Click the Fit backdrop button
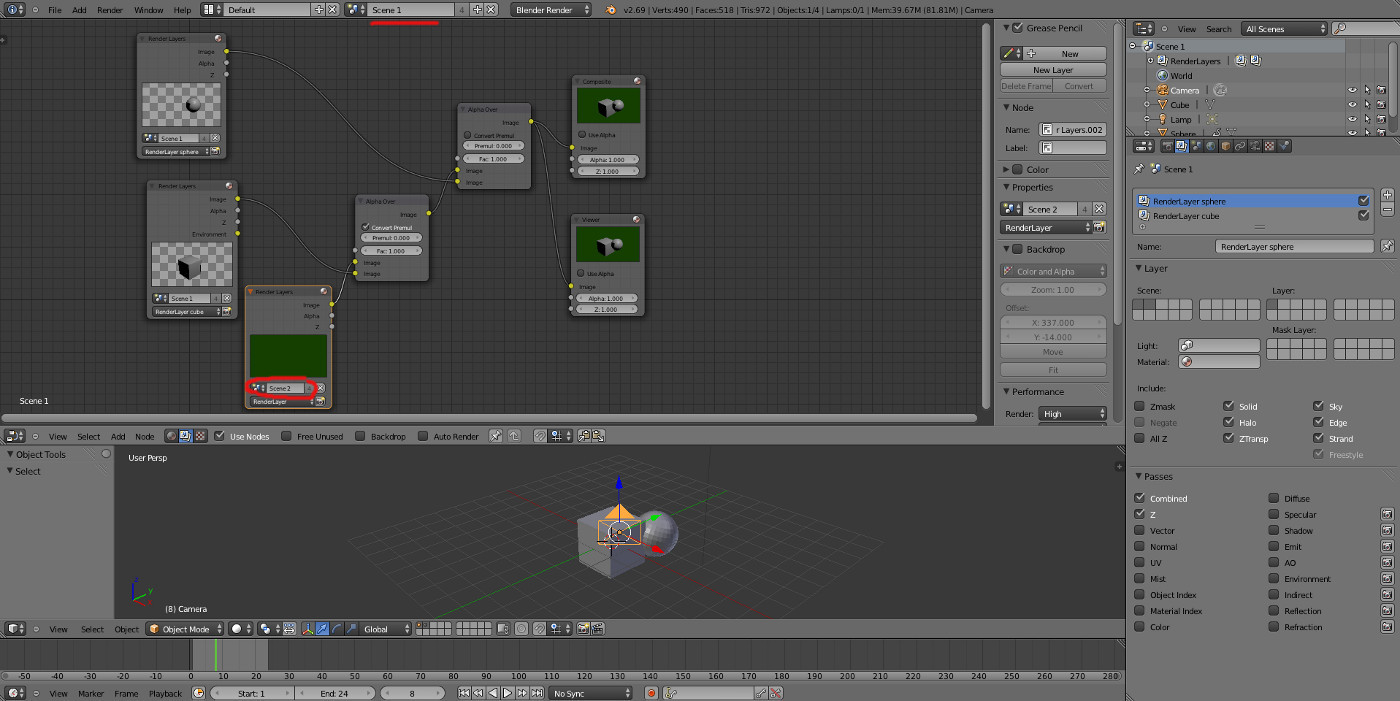Screen dimensions: 1400x701 pos(1053,369)
